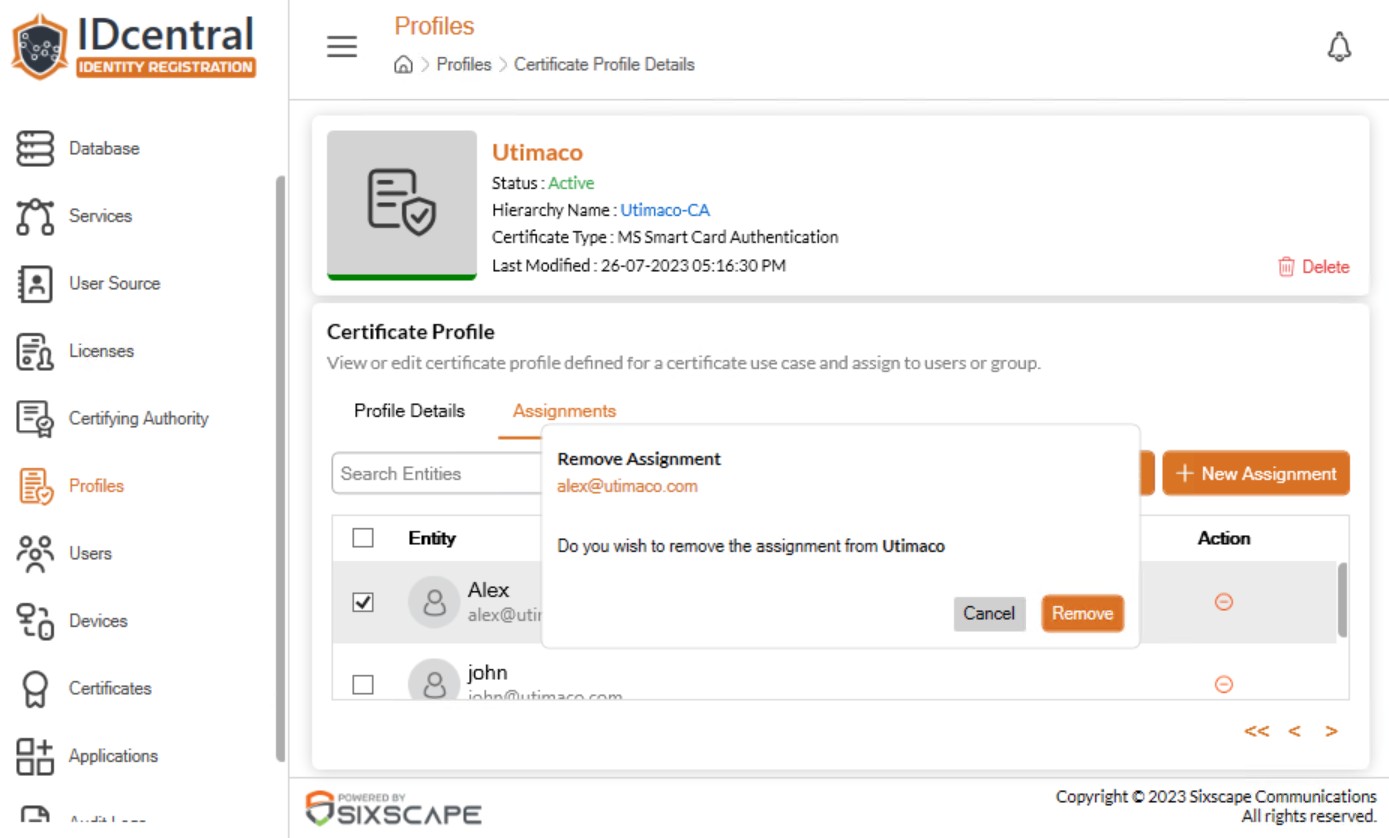Click the New Assignment button
1389x838 pixels.
tap(1256, 474)
